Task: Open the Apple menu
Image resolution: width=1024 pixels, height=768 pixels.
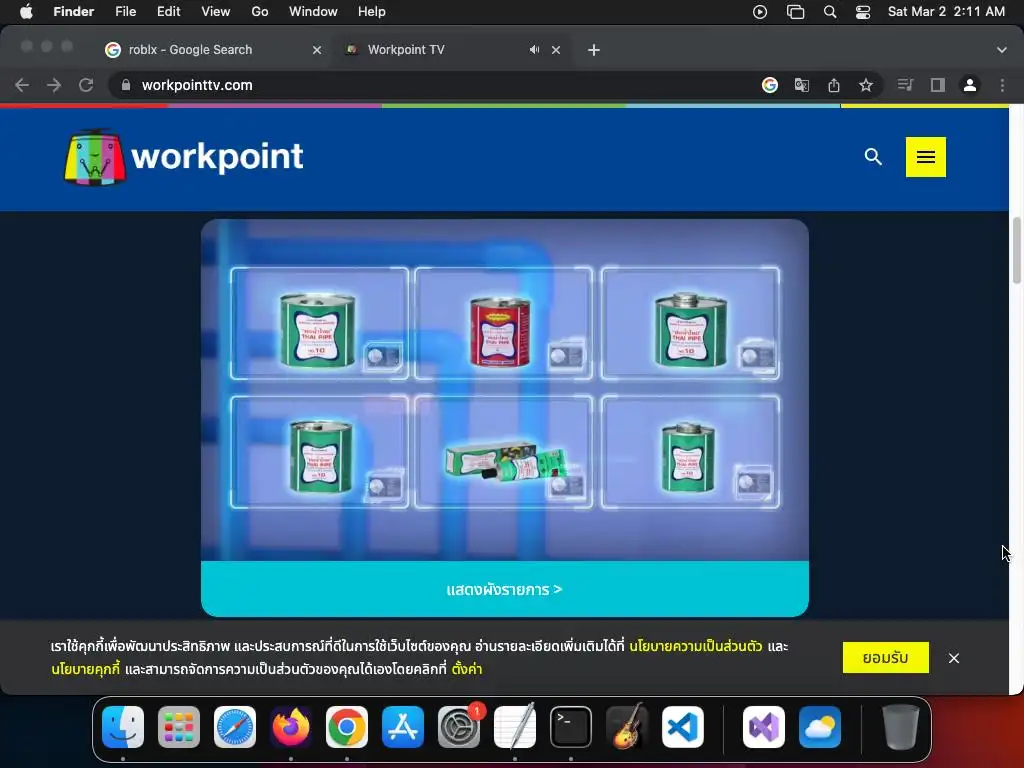Action: (26, 12)
